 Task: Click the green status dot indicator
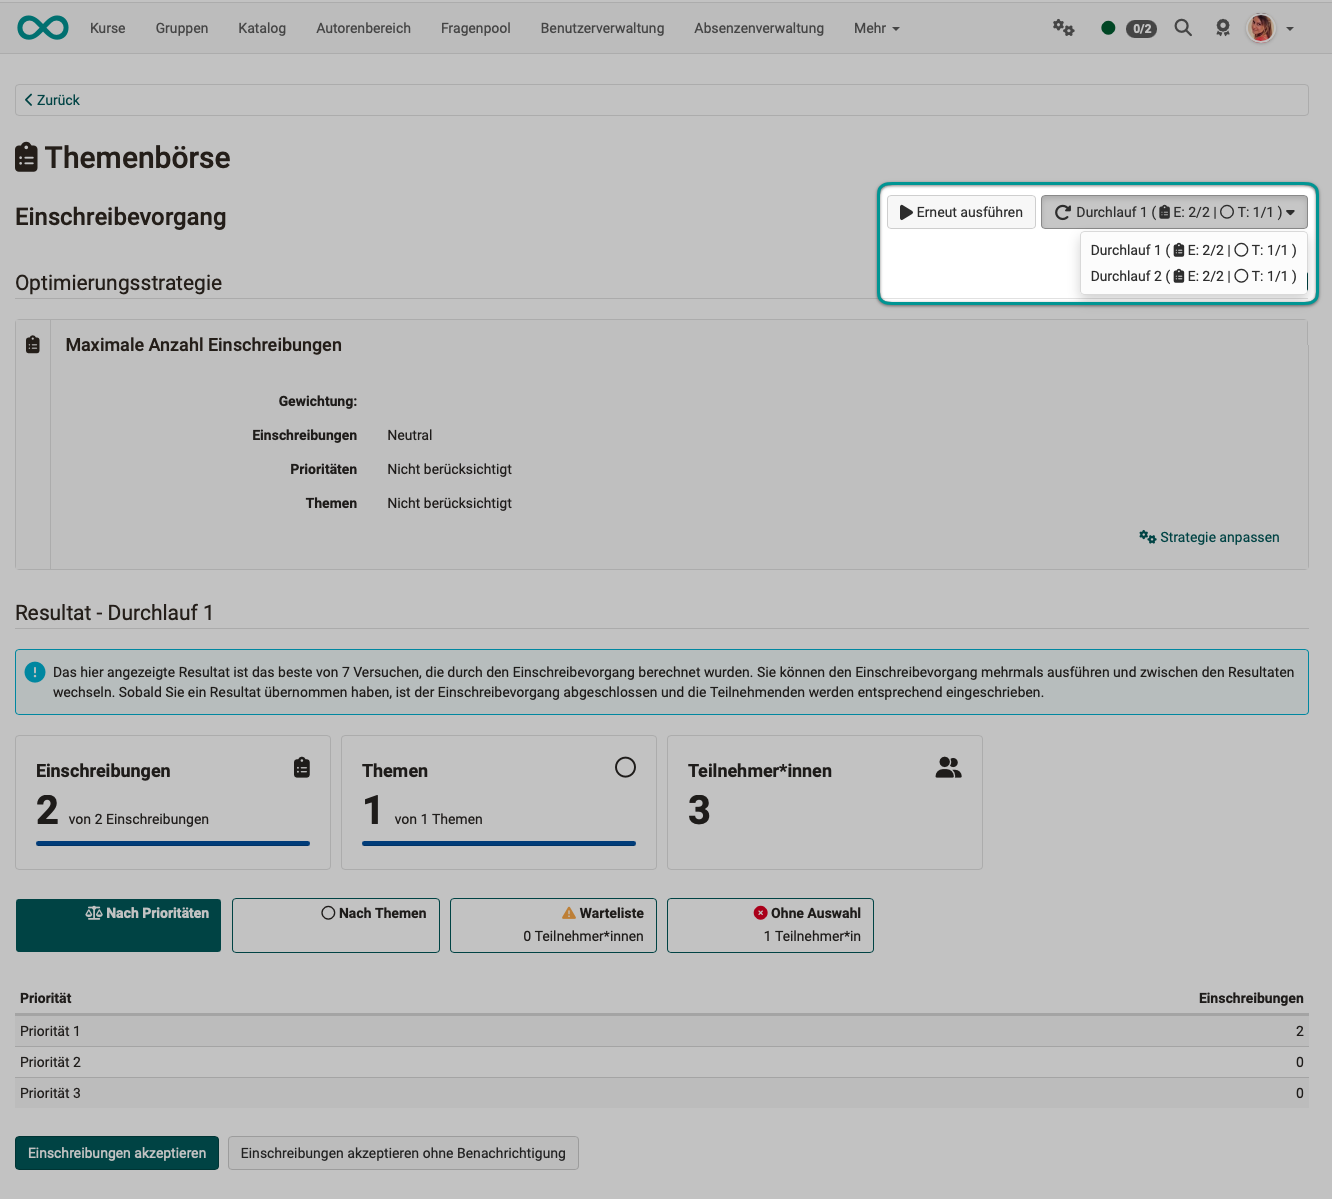[1107, 27]
